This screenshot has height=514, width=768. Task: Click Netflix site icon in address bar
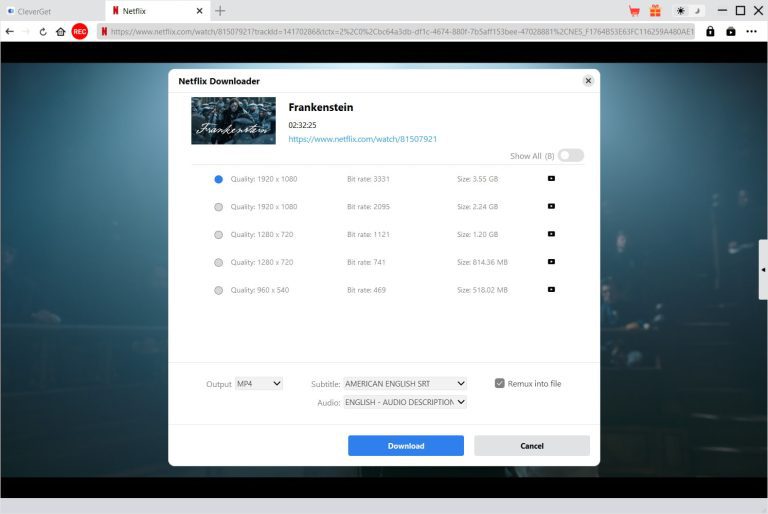[104, 32]
